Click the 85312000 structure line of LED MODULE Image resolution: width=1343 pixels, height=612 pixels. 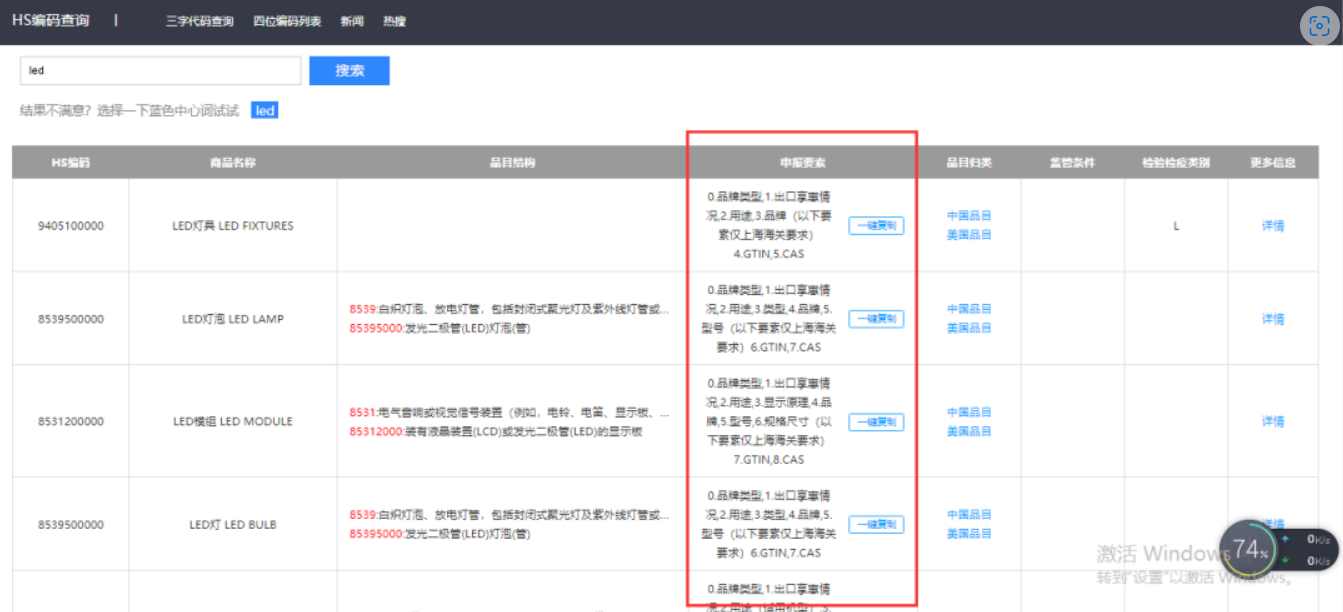click(x=496, y=432)
